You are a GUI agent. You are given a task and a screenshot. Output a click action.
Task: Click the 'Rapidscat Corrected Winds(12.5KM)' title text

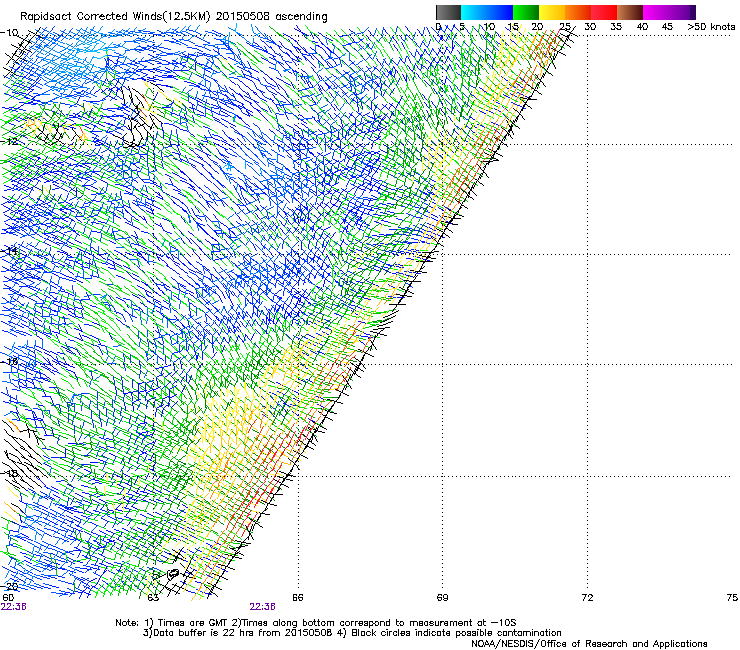115,16
